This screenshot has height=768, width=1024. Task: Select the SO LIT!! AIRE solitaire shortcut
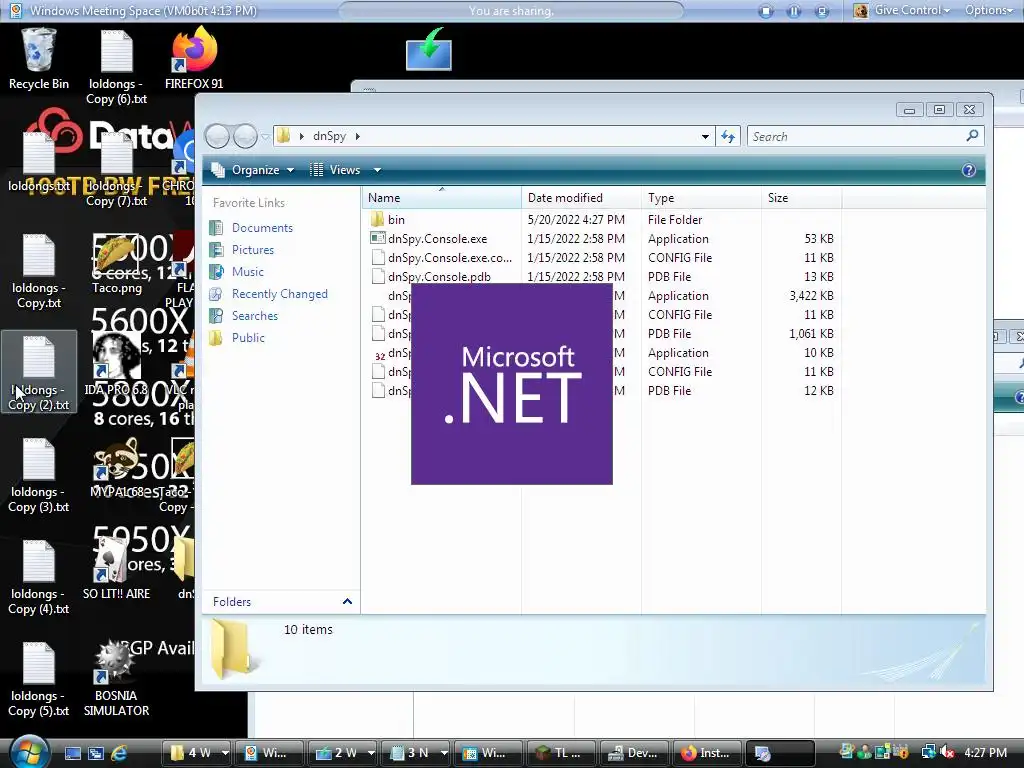[x=116, y=569]
